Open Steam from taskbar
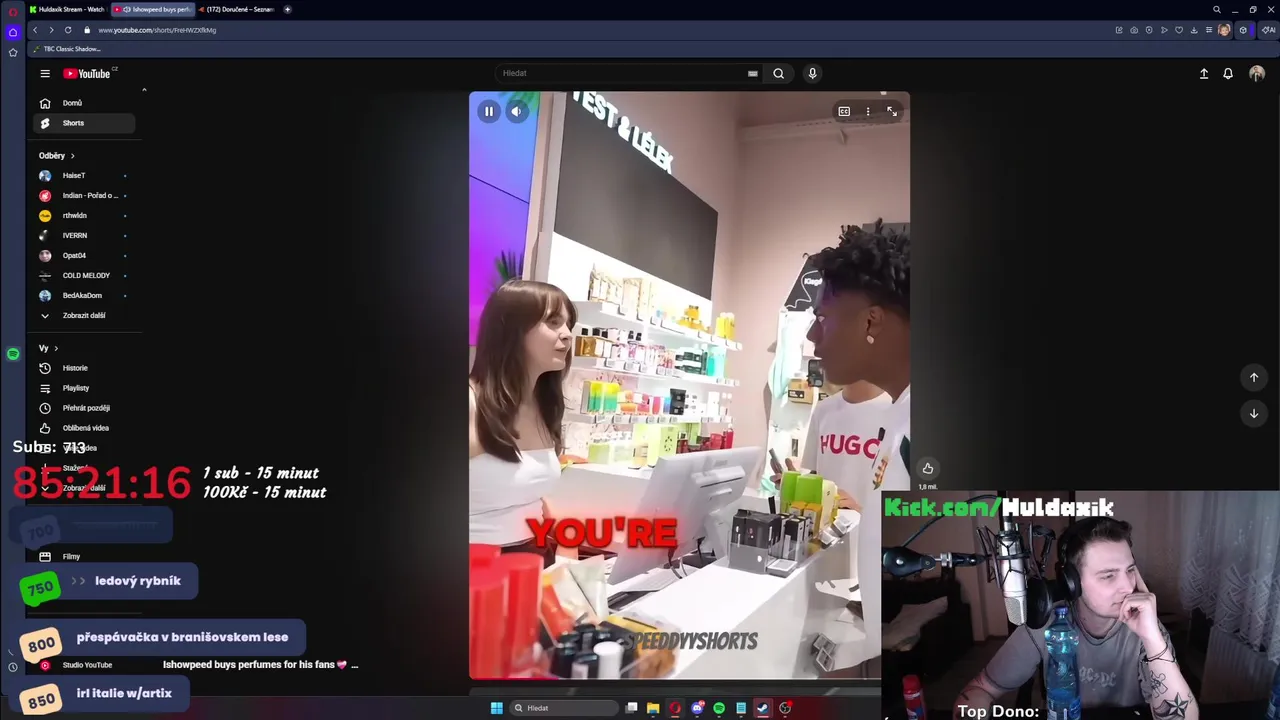 (762, 708)
